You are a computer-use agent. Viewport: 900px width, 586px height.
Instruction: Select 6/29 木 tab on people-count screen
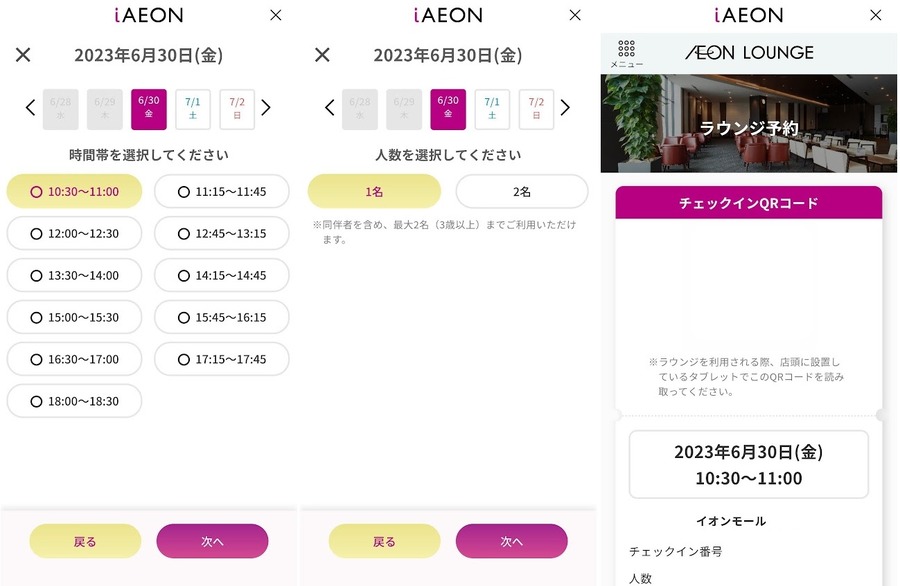[x=404, y=108]
